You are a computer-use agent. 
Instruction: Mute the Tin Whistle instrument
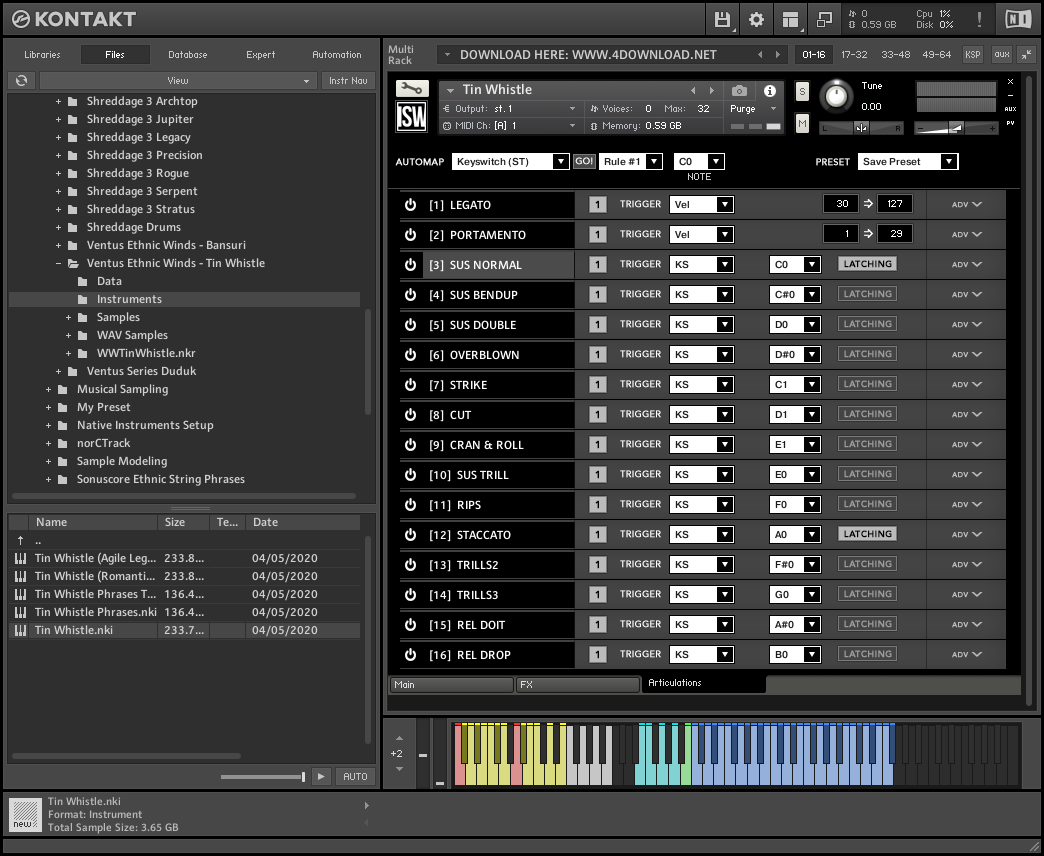(802, 123)
